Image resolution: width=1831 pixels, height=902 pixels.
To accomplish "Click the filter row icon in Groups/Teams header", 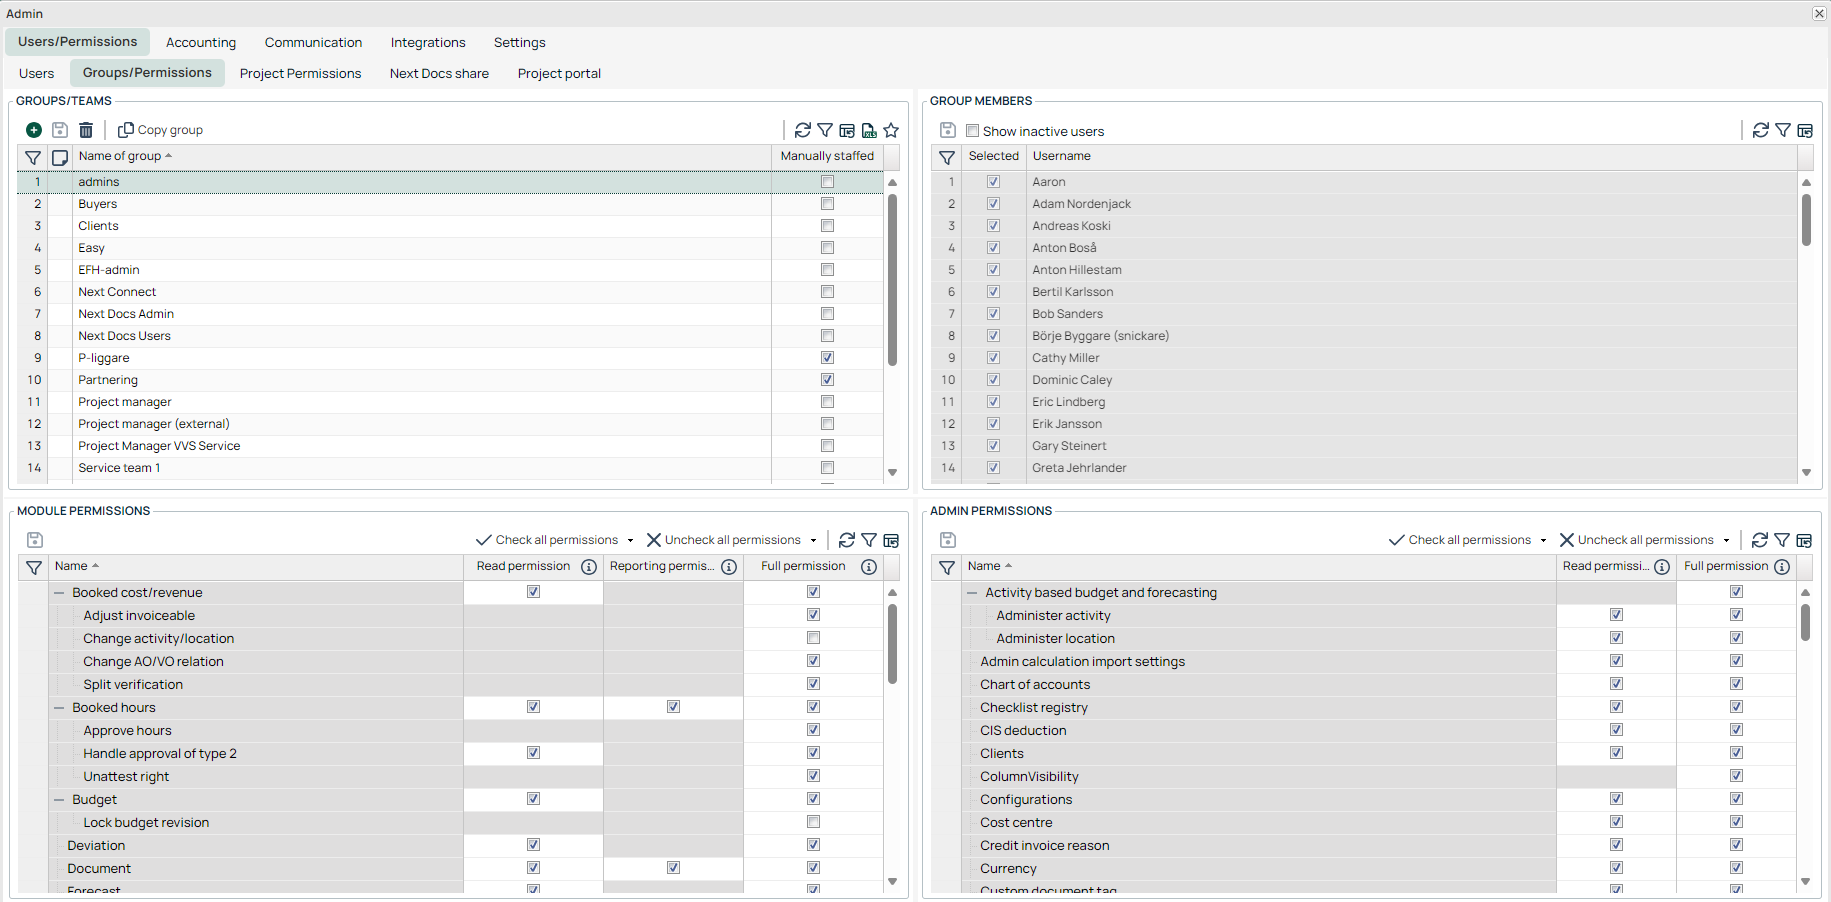I will coord(33,157).
